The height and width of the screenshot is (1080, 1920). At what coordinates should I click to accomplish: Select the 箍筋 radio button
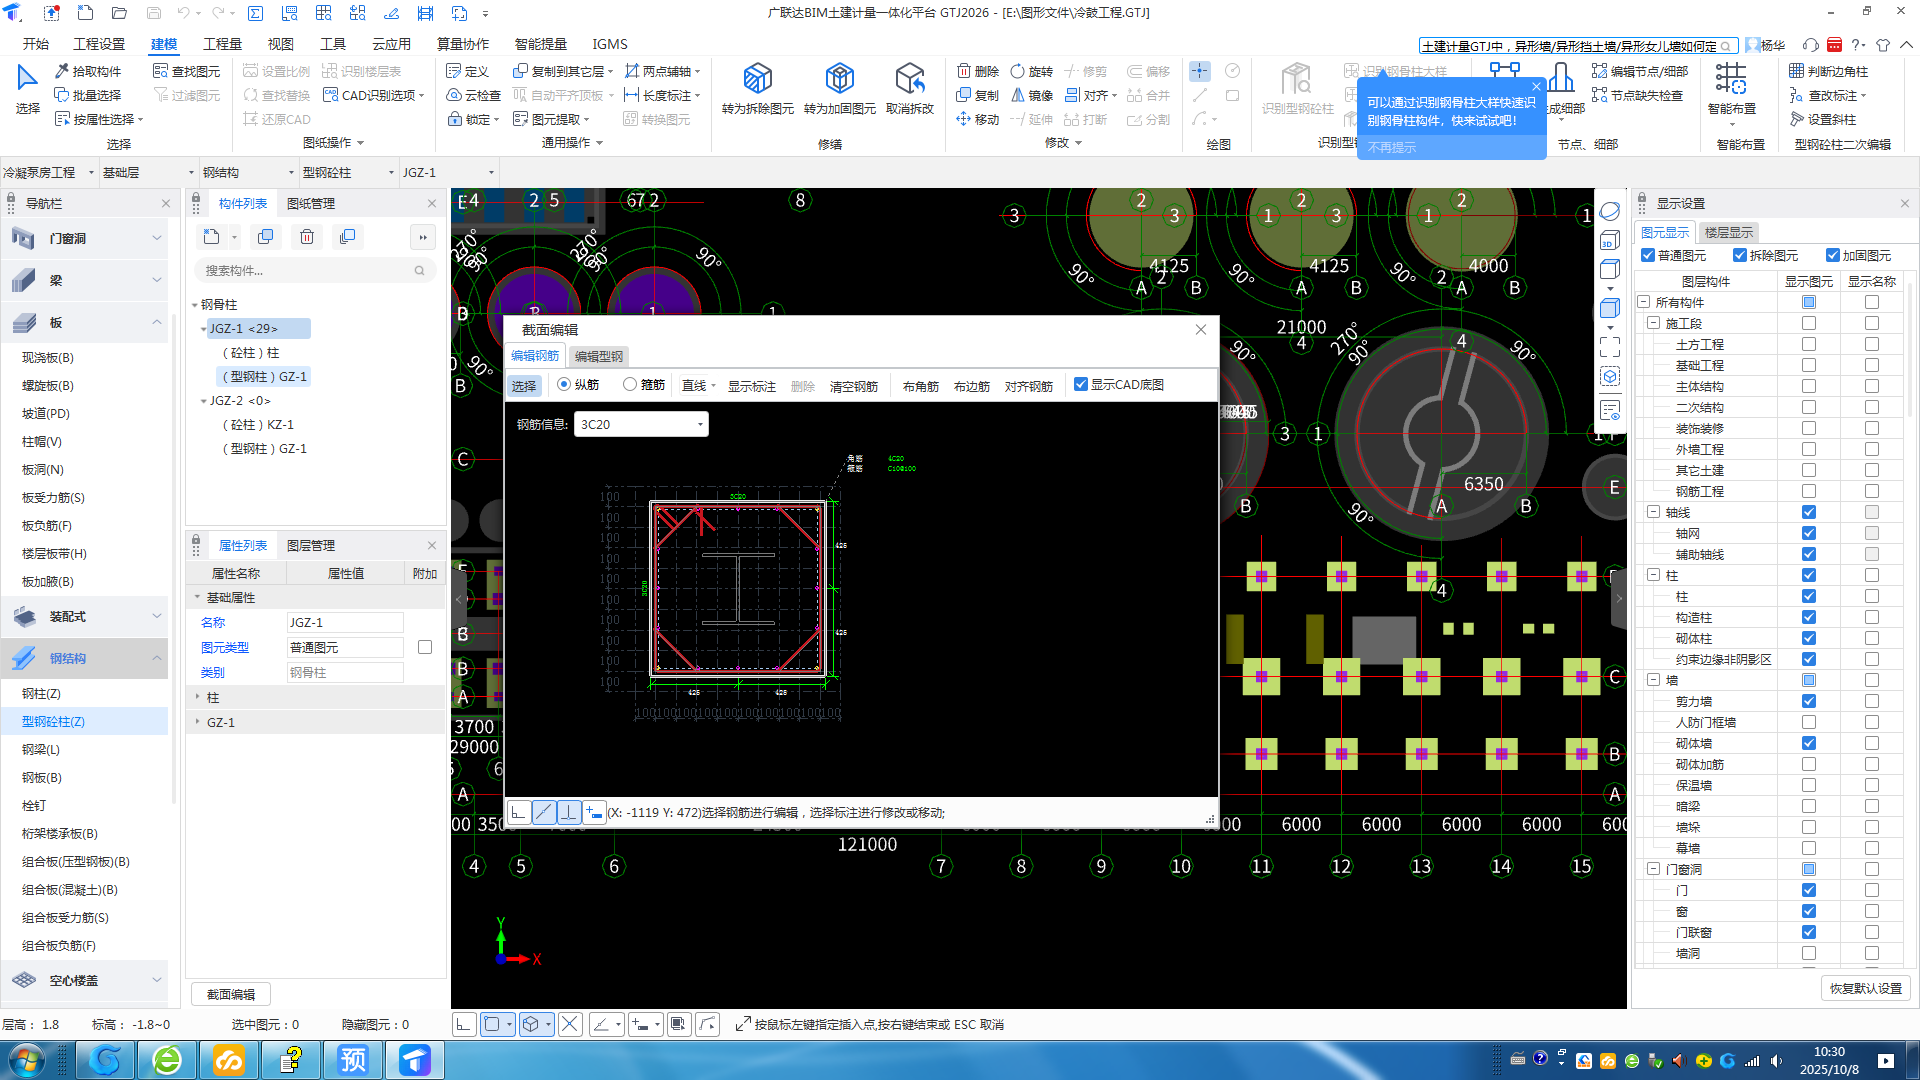[630, 384]
